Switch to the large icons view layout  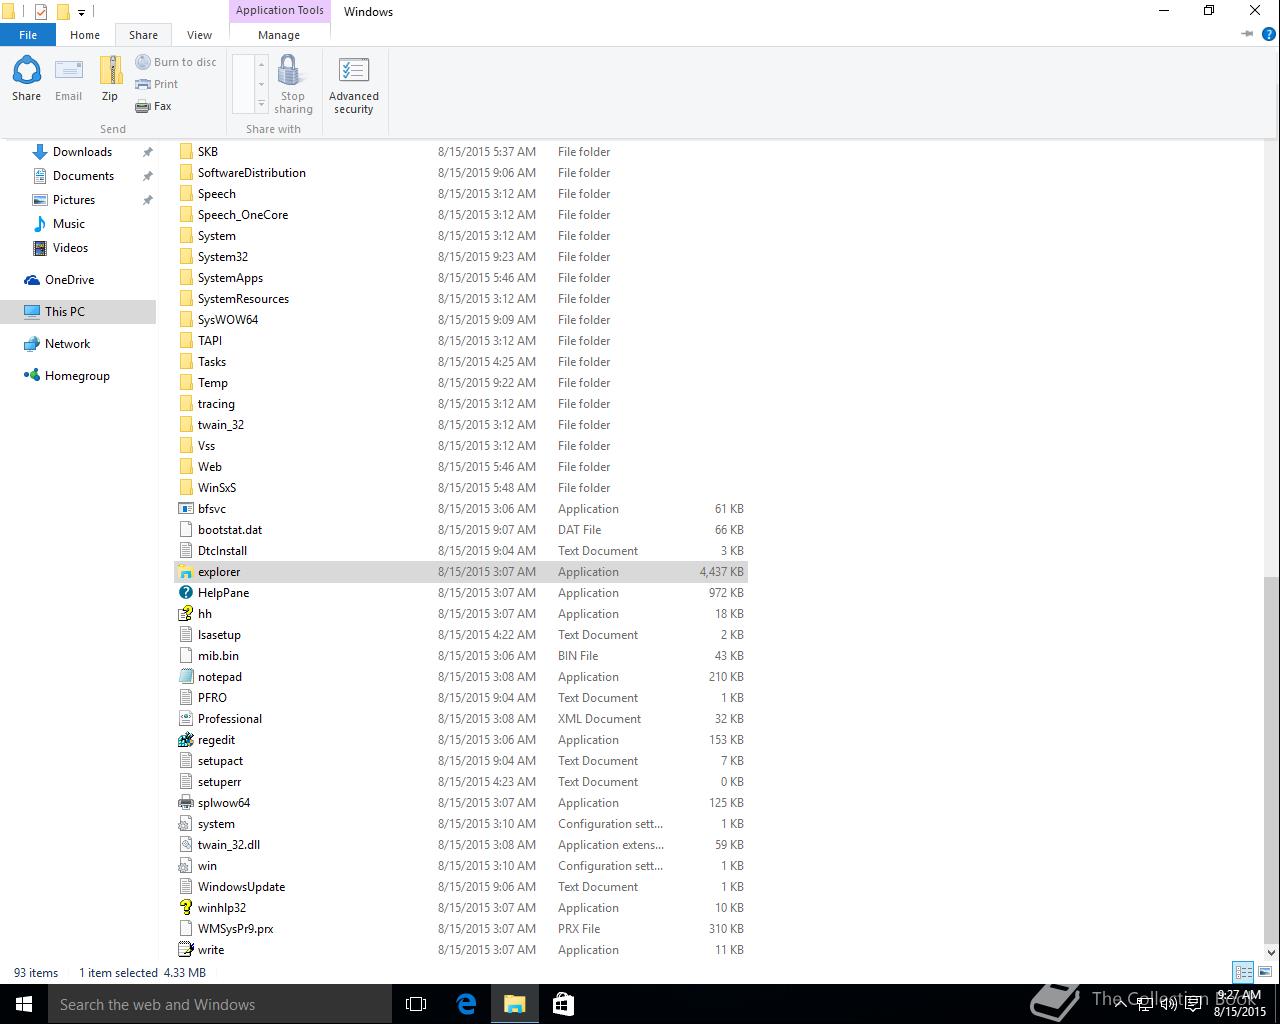click(x=1265, y=972)
